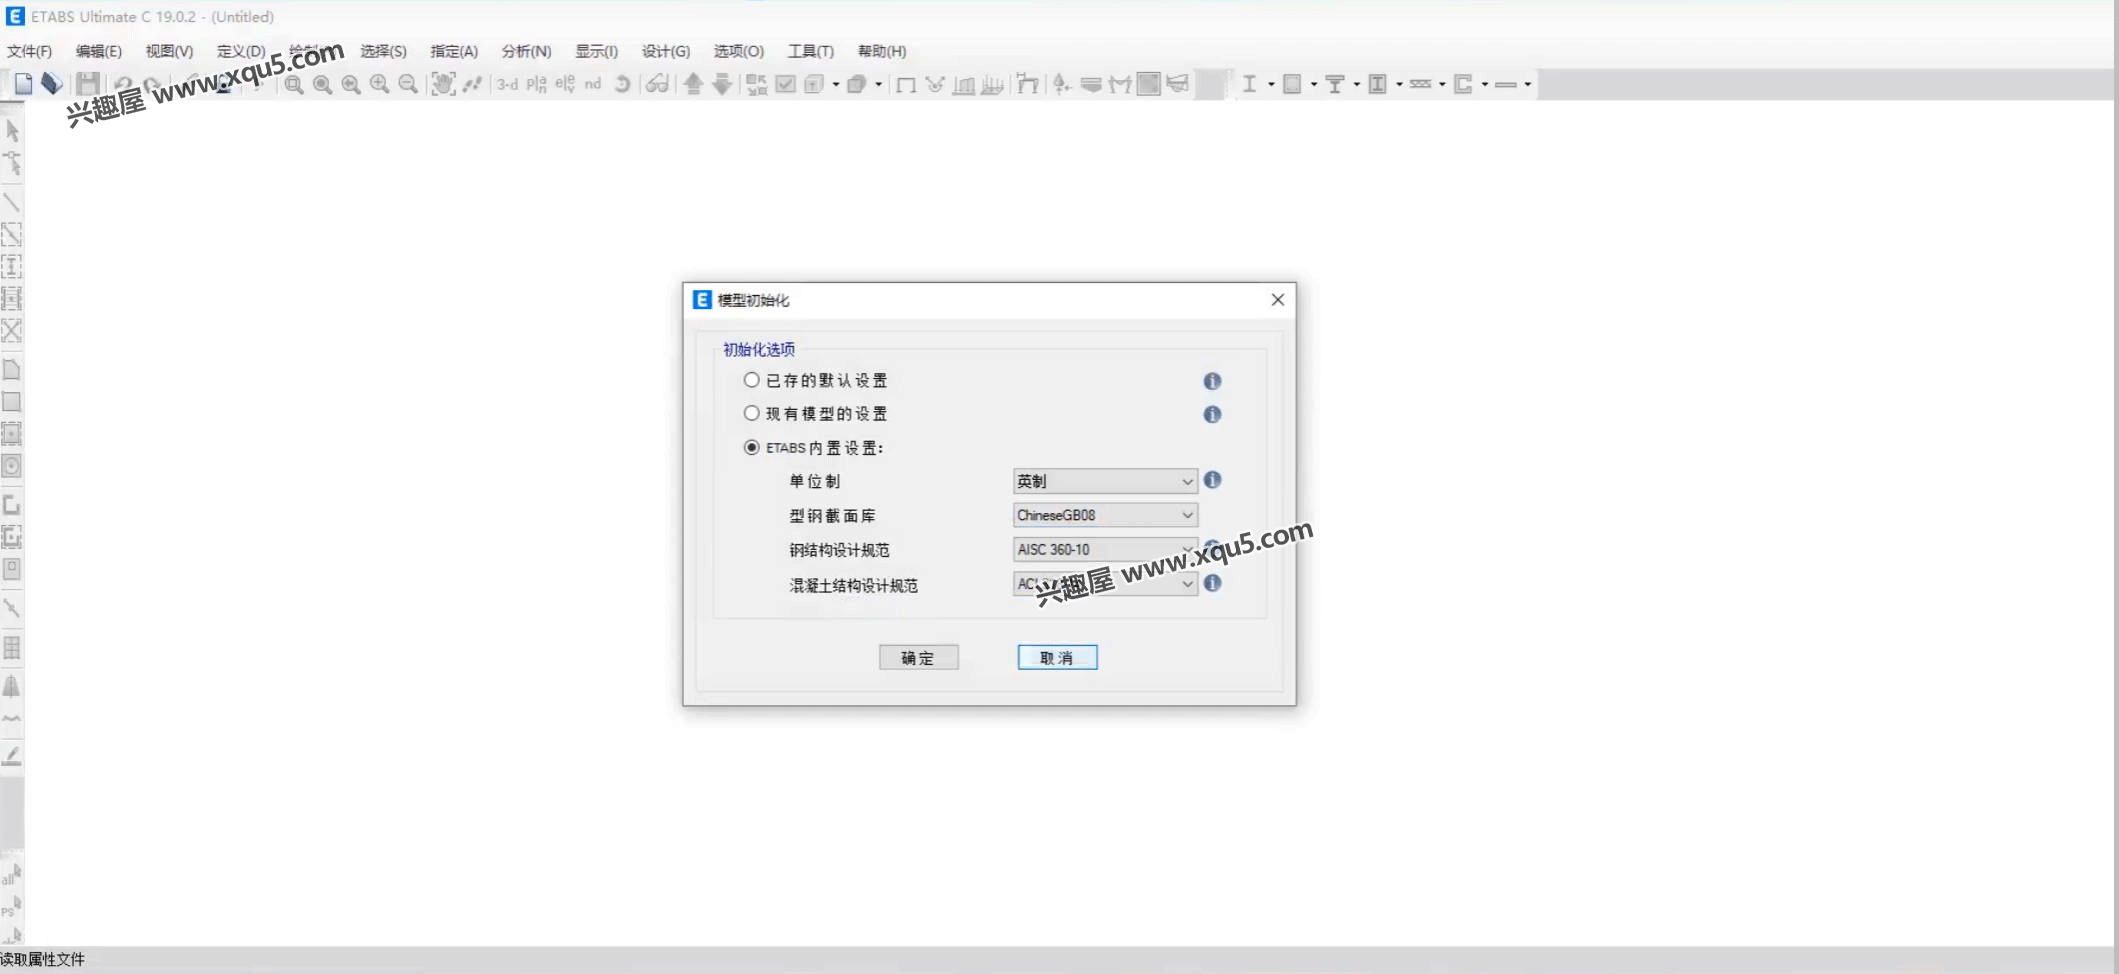
Task: Click the Open File icon in toolbar
Action: [52, 84]
